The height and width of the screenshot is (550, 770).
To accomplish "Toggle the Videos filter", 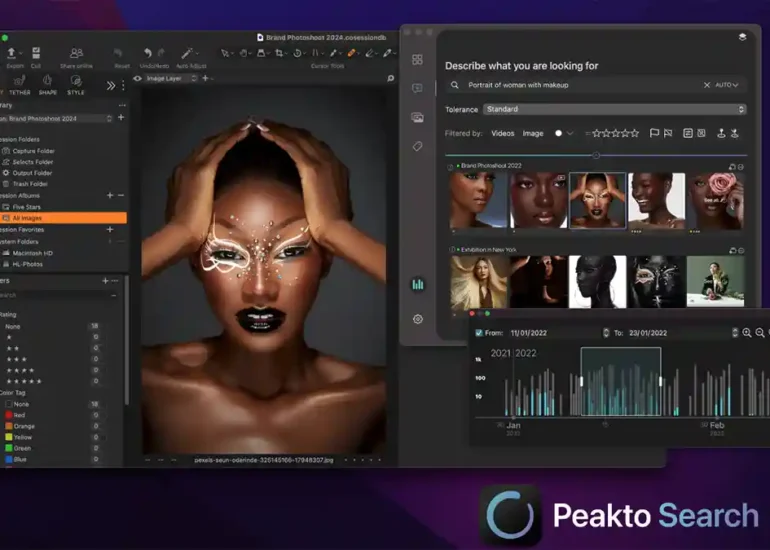I will [x=502, y=133].
